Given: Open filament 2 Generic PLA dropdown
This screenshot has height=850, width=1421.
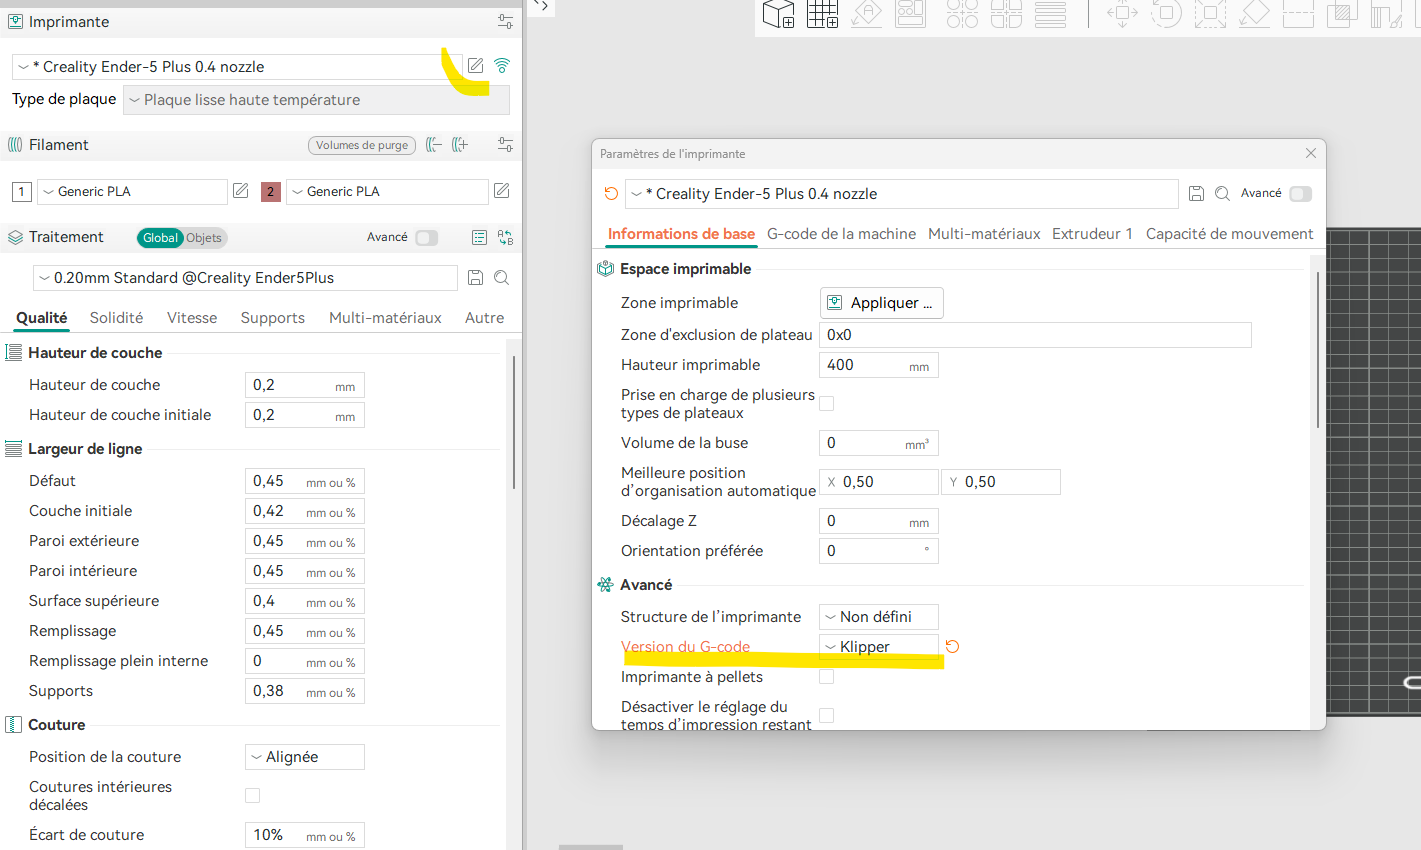Looking at the screenshot, I should point(387,192).
